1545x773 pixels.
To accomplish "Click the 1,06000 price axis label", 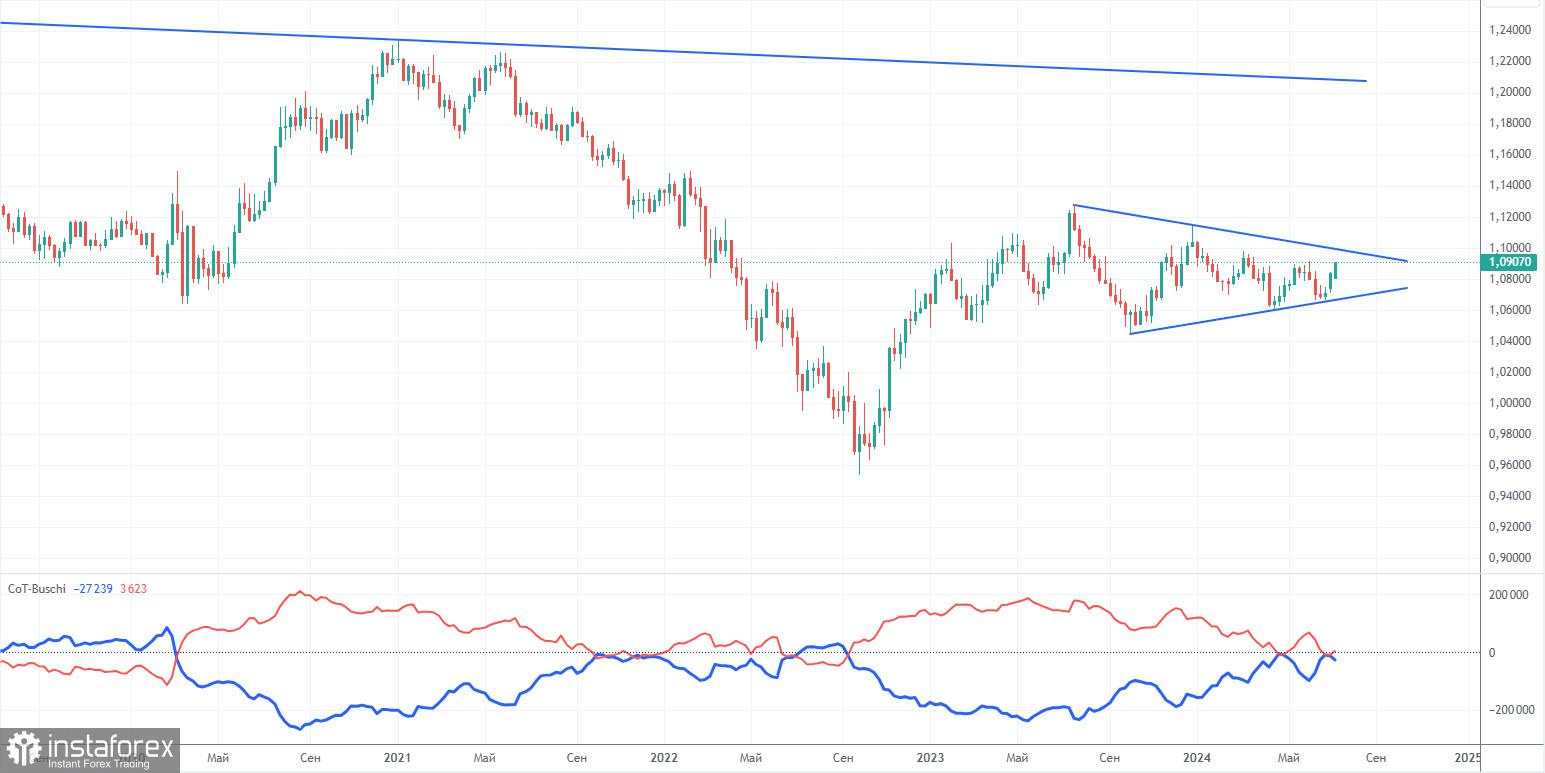I will 1510,310.
